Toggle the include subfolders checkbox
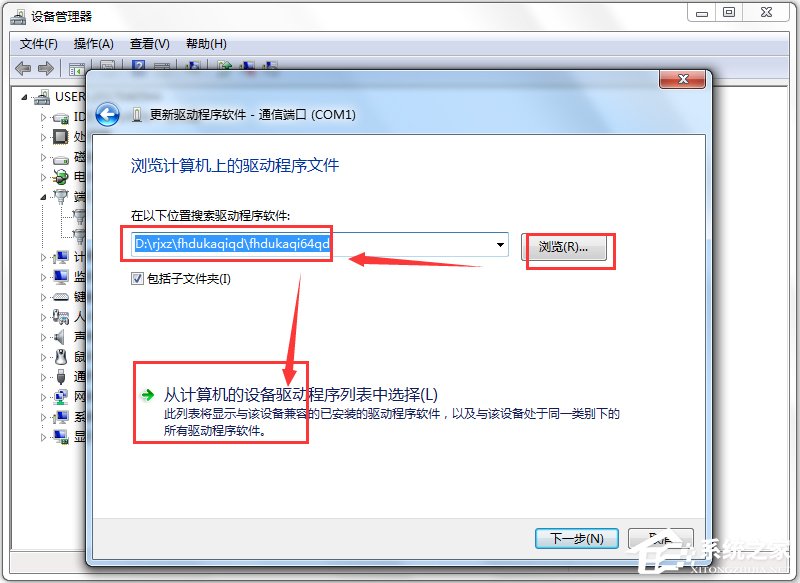 pos(137,278)
